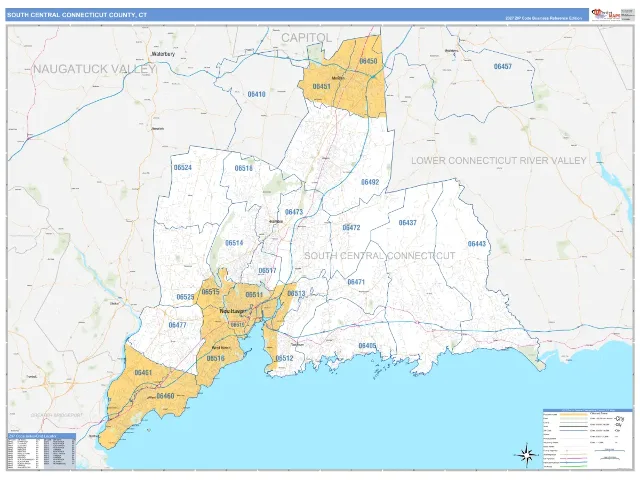640x480 pixels.
Task: Click the ZIP code label 06512
Action: [x=284, y=358]
